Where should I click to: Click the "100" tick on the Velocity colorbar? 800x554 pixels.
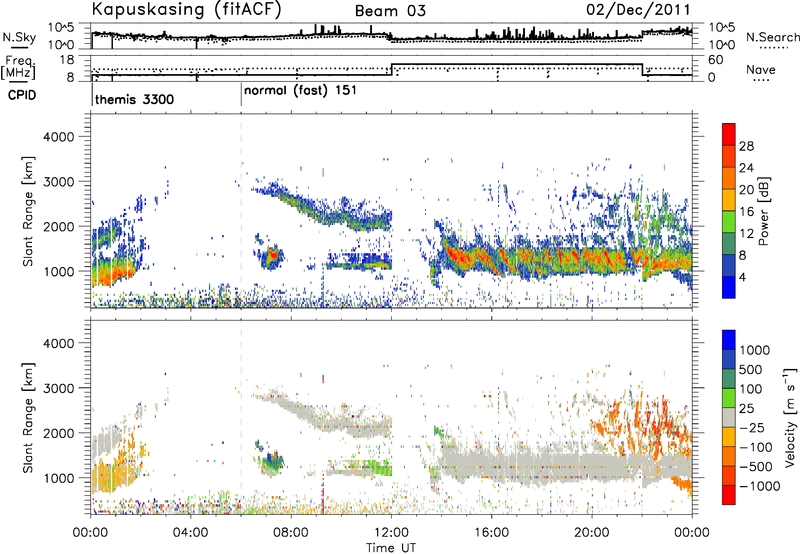coord(750,389)
